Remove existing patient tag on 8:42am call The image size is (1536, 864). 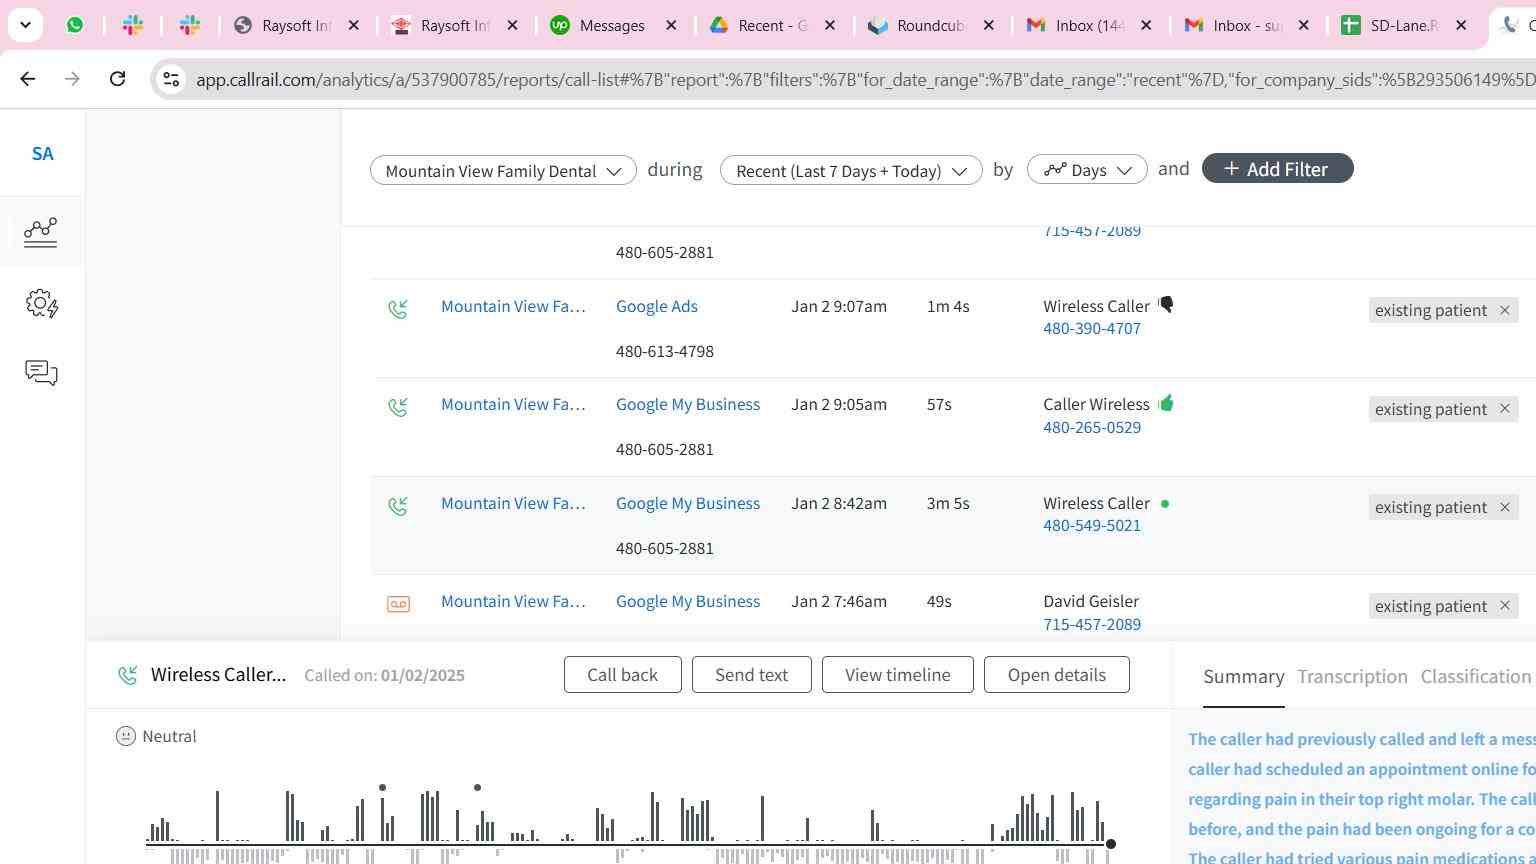[1504, 507]
